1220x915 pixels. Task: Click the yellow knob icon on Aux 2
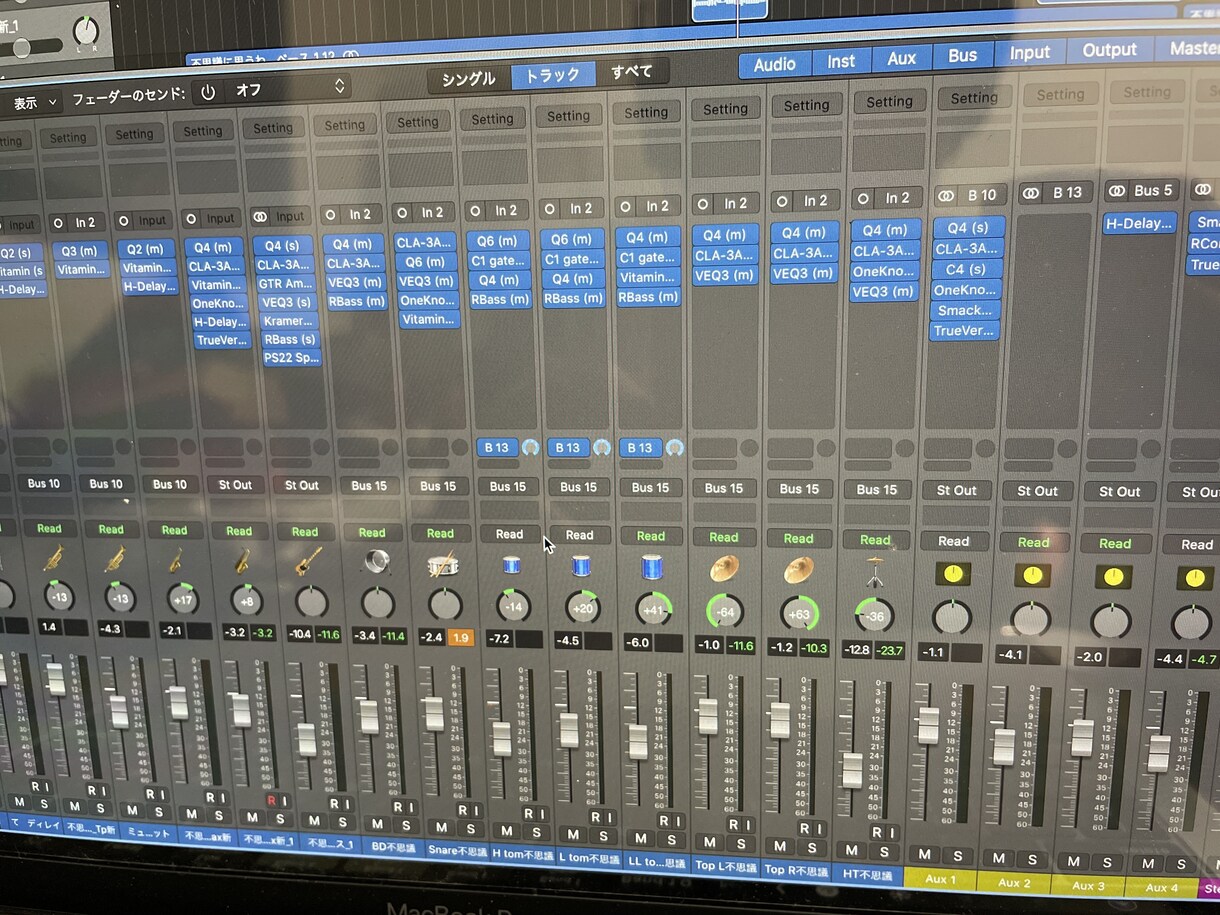point(1033,575)
